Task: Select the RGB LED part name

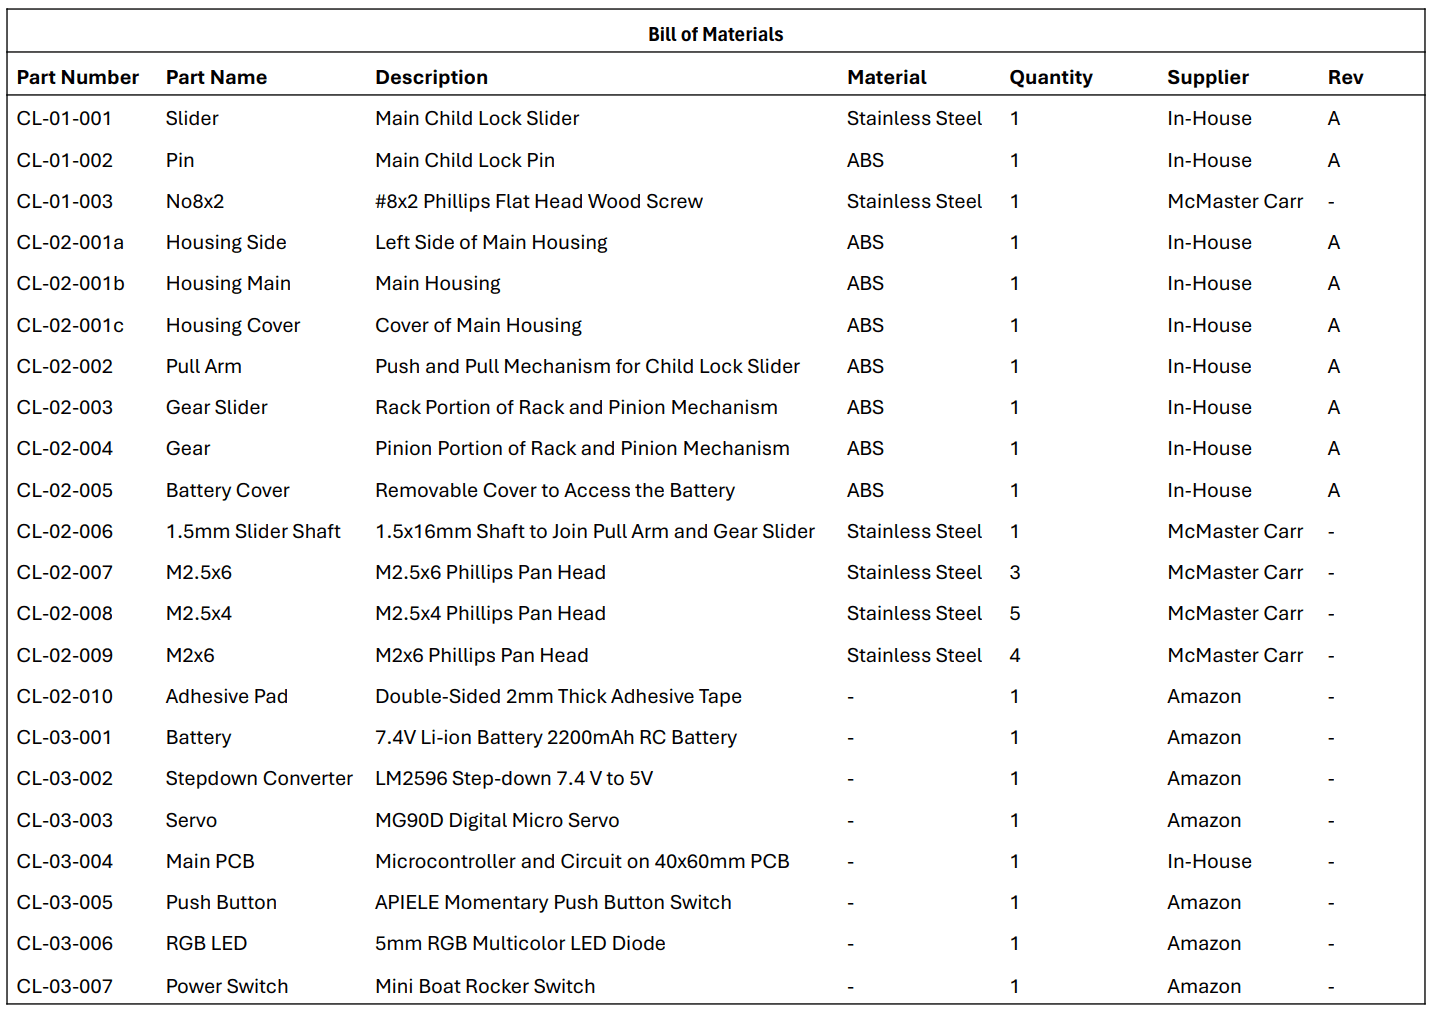Action: 206,943
